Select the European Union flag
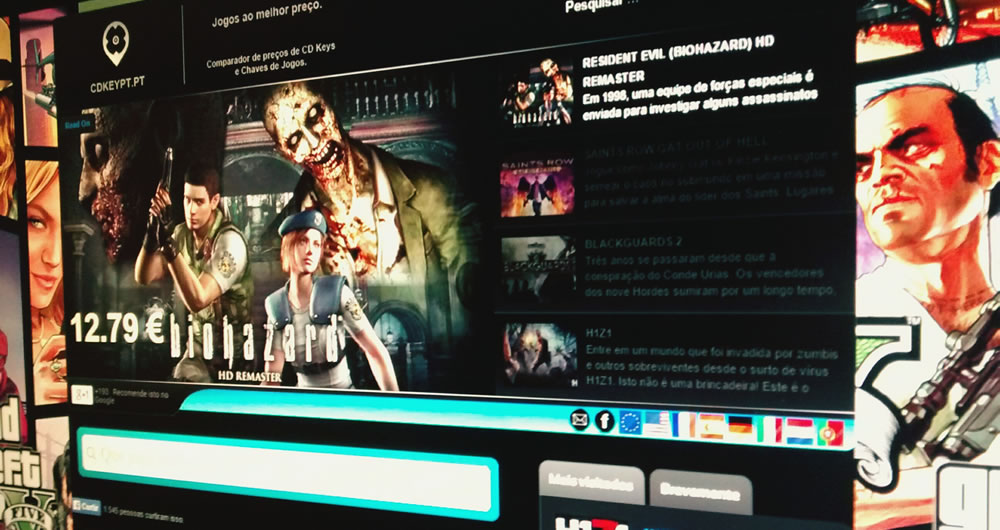The height and width of the screenshot is (530, 1000). coord(630,422)
